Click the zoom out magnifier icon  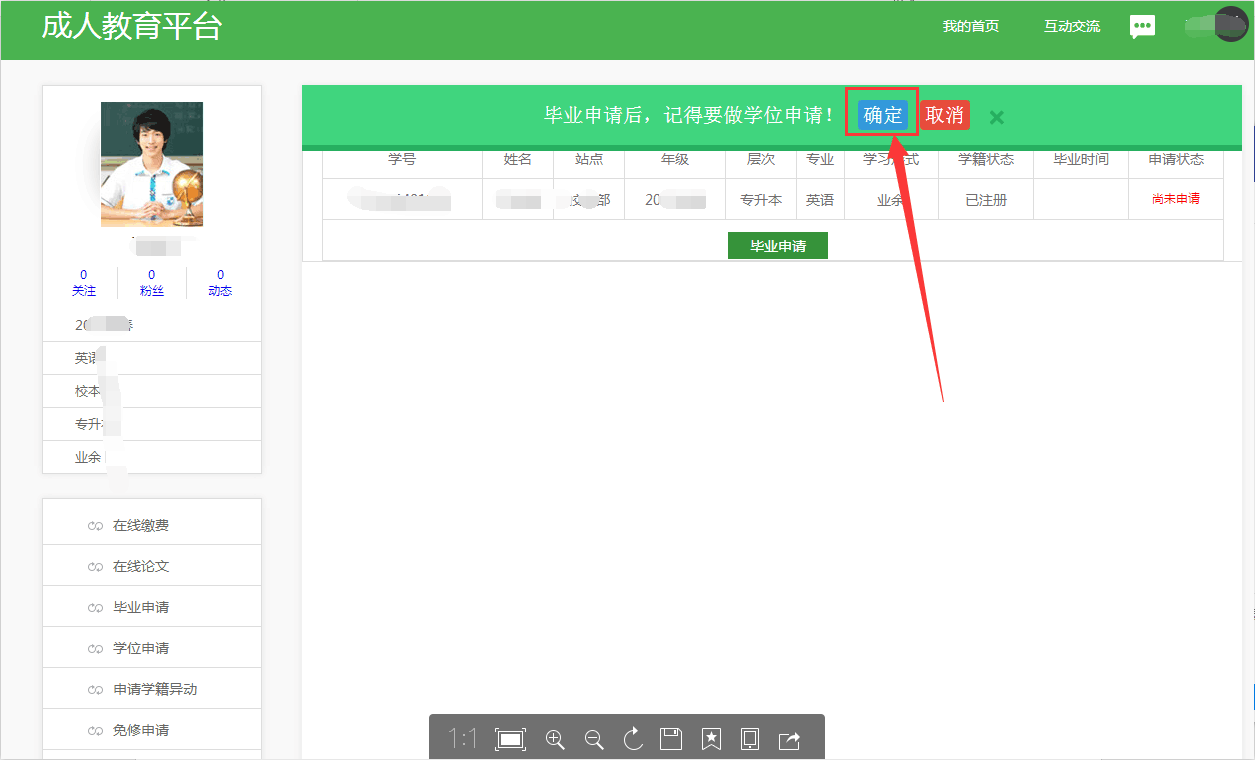point(594,739)
